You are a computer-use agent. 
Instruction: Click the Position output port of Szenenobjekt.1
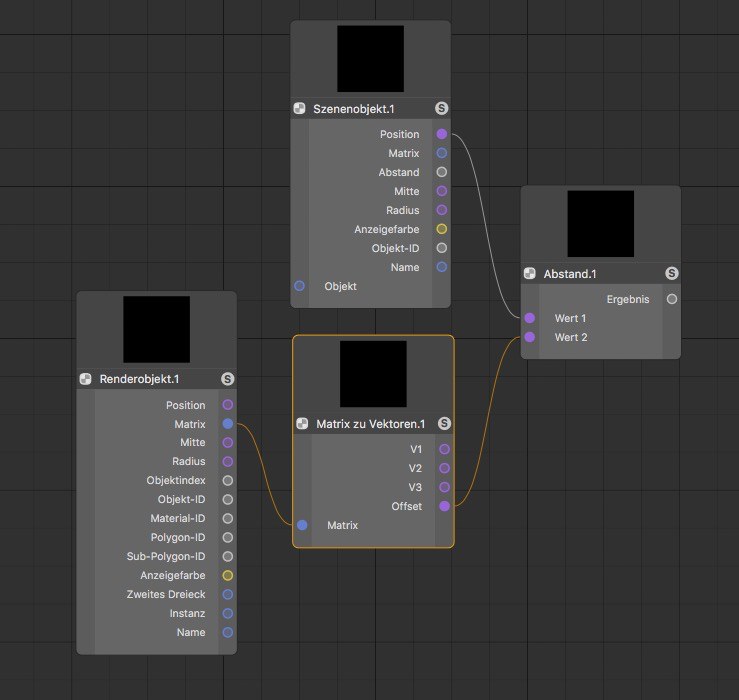click(x=442, y=134)
